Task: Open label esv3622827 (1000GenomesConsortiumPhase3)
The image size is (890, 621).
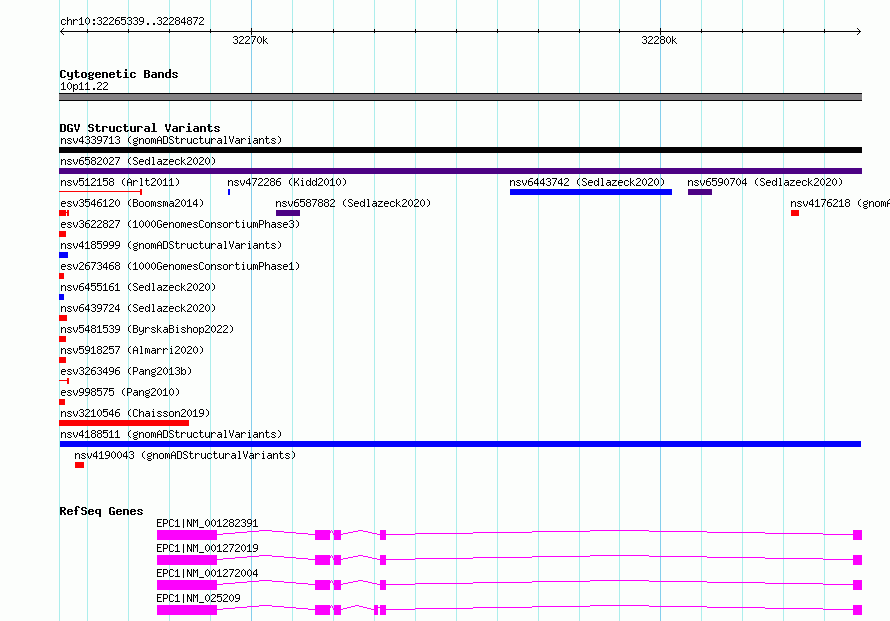Action: coord(180,224)
